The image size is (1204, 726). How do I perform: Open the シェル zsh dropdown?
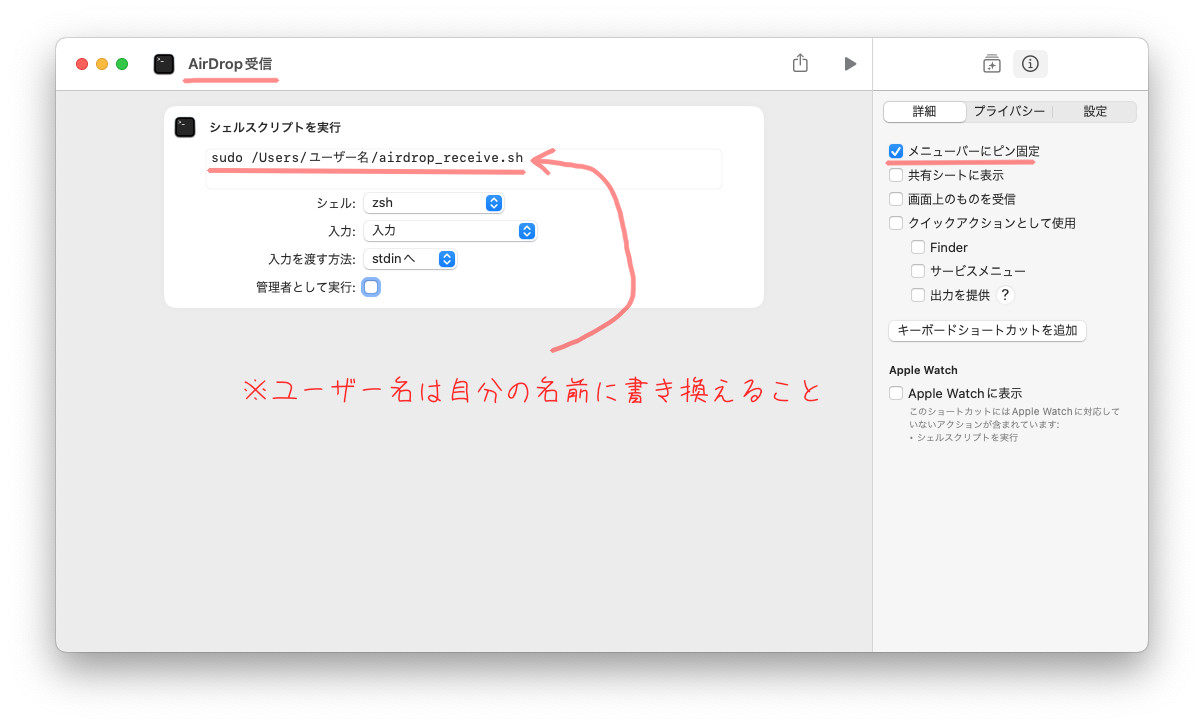pos(433,203)
